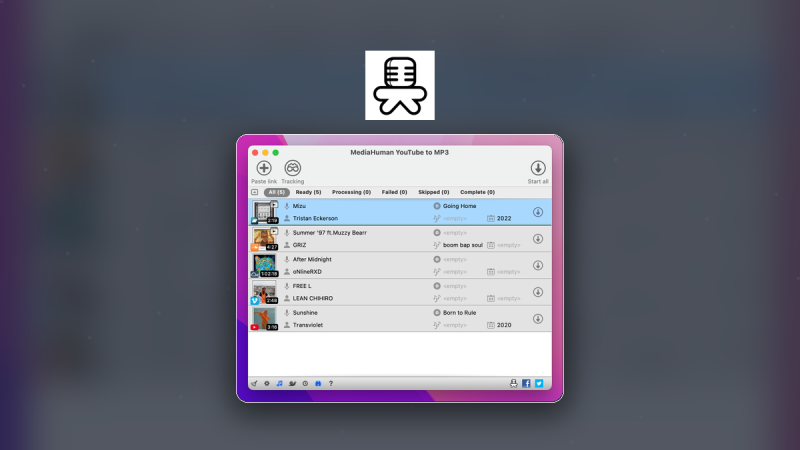800x450 pixels.
Task: Click the Summer '97 track thumbnail
Action: coord(264,239)
